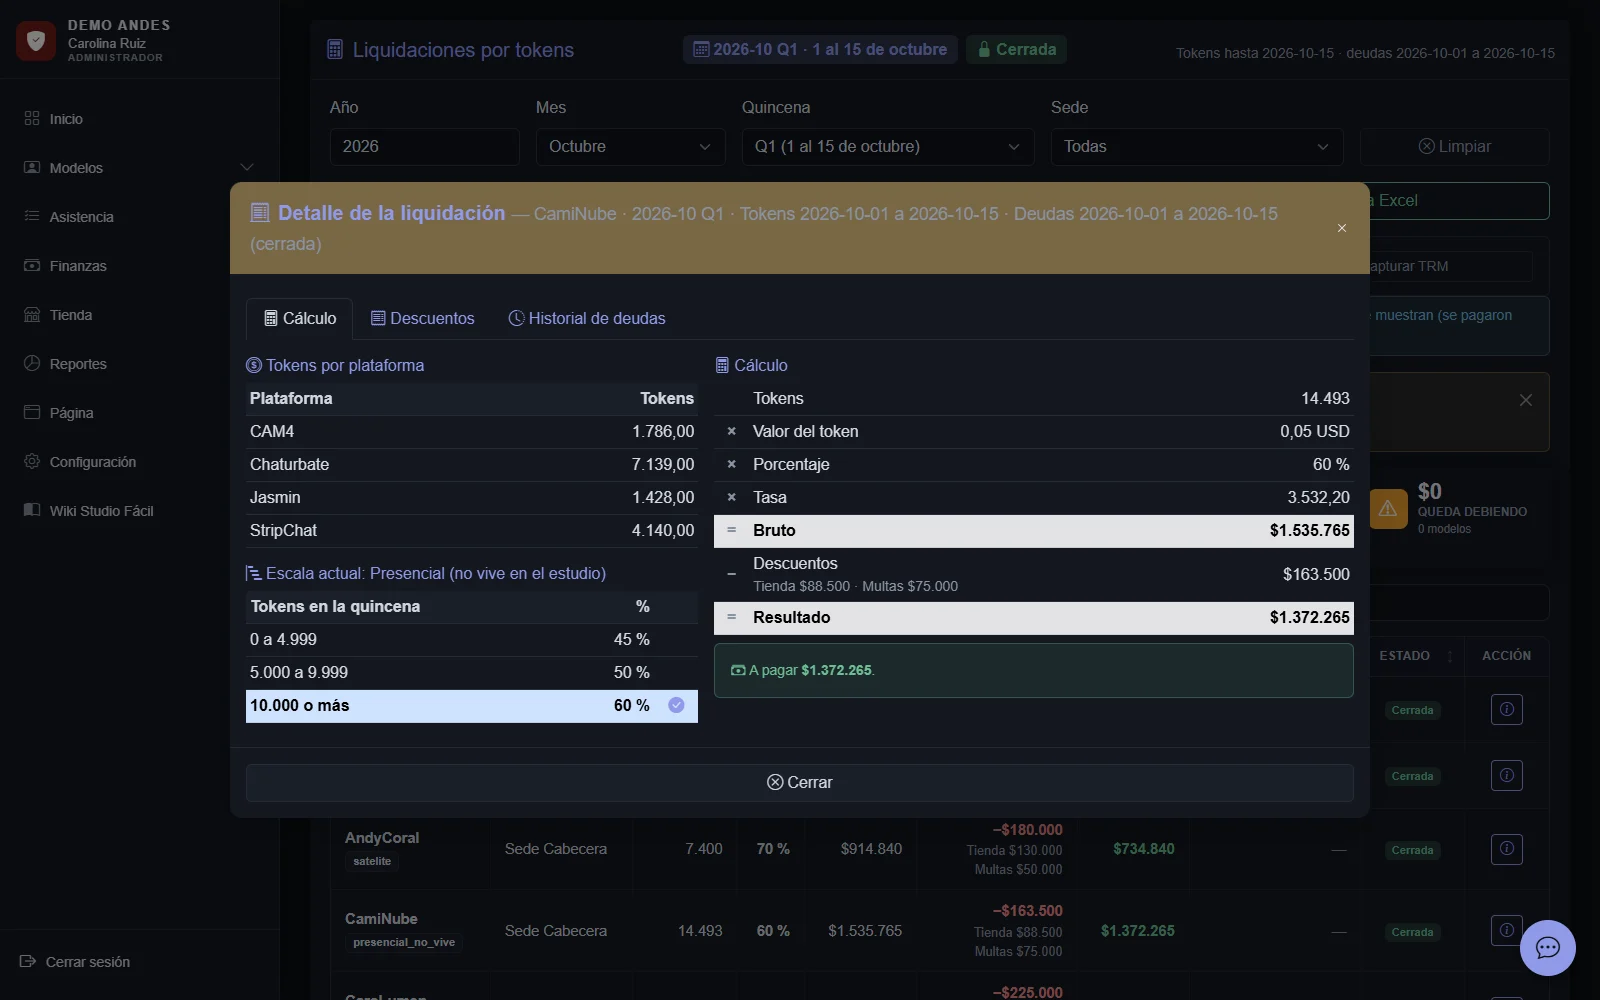Click the warning triangle Queda Debiendo icon
1600x1000 pixels.
[1388, 509]
